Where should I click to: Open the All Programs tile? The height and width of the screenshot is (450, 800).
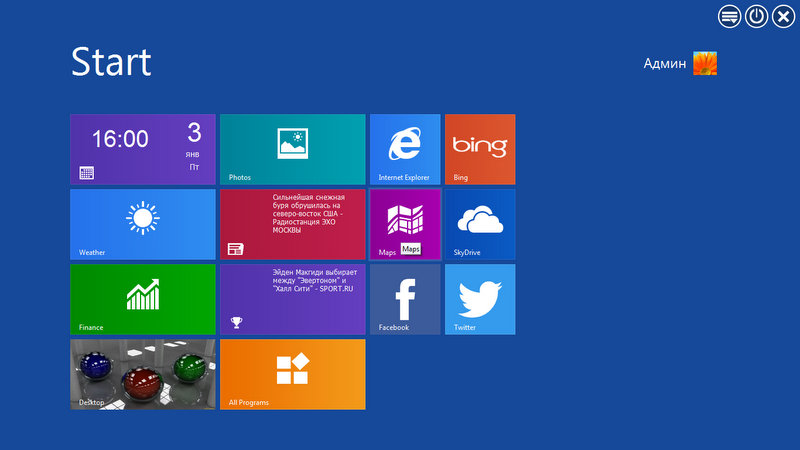coord(292,374)
